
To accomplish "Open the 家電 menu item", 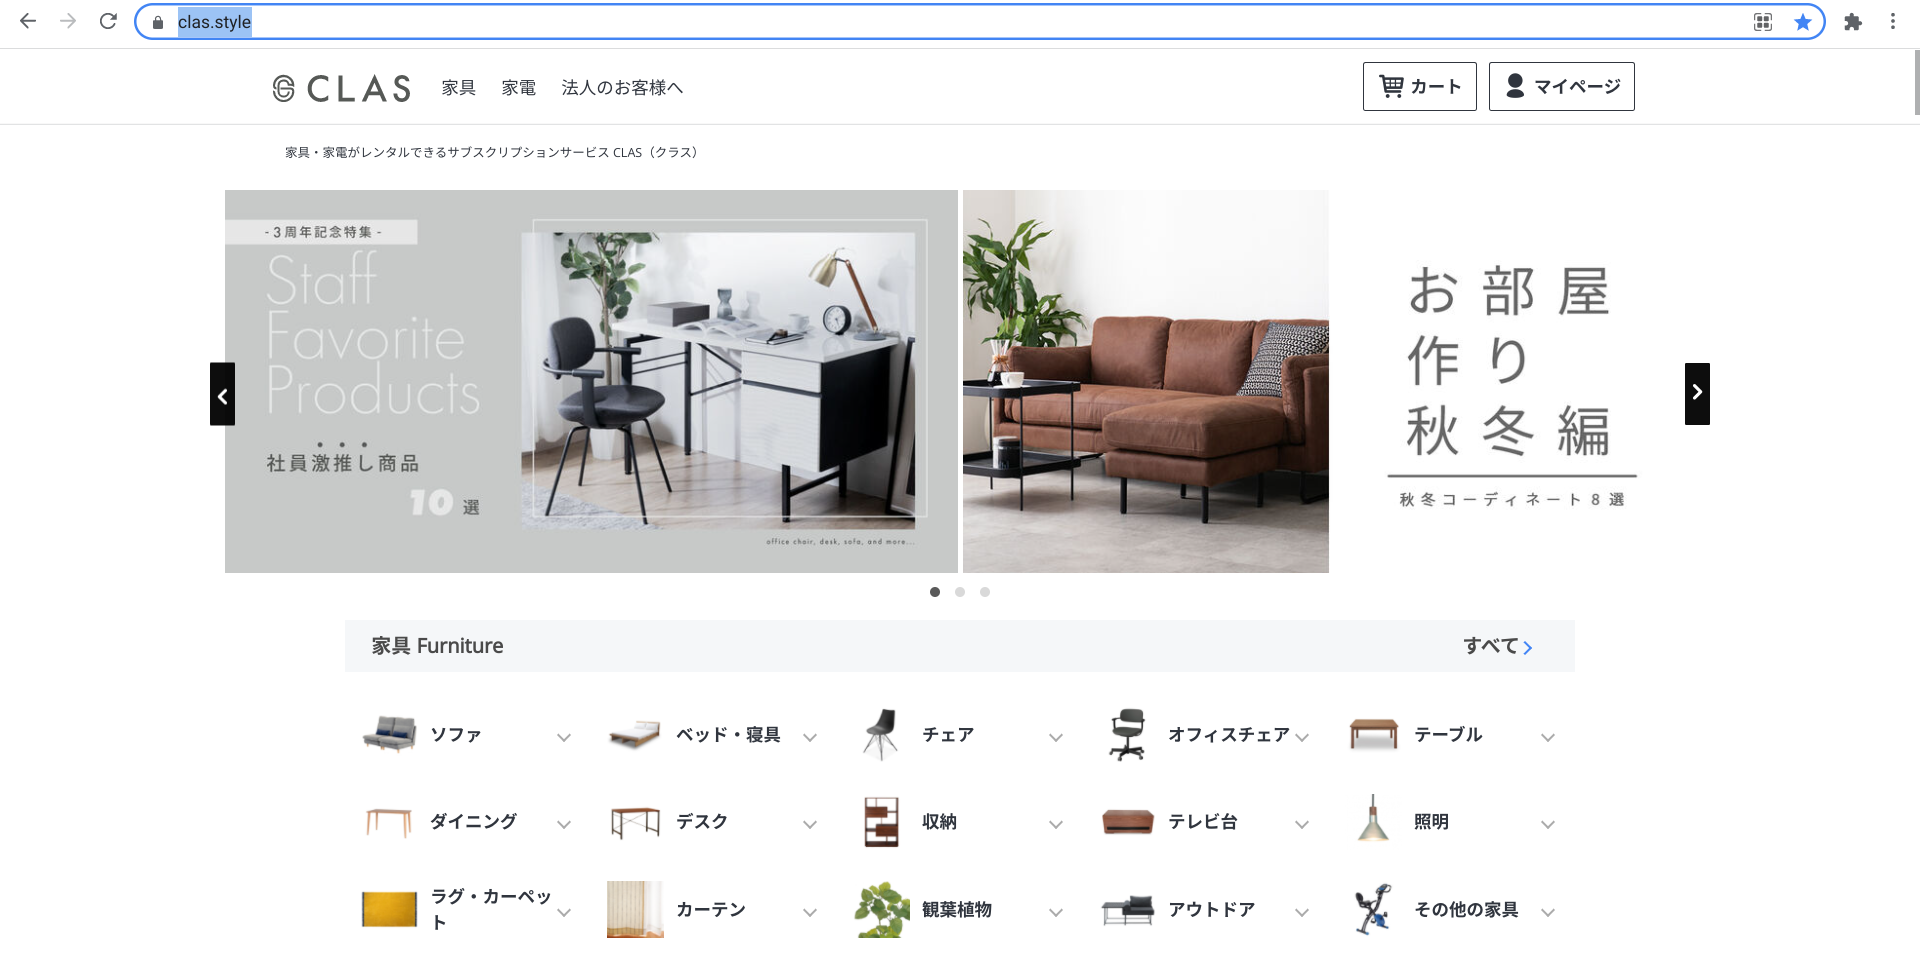I will tap(518, 88).
